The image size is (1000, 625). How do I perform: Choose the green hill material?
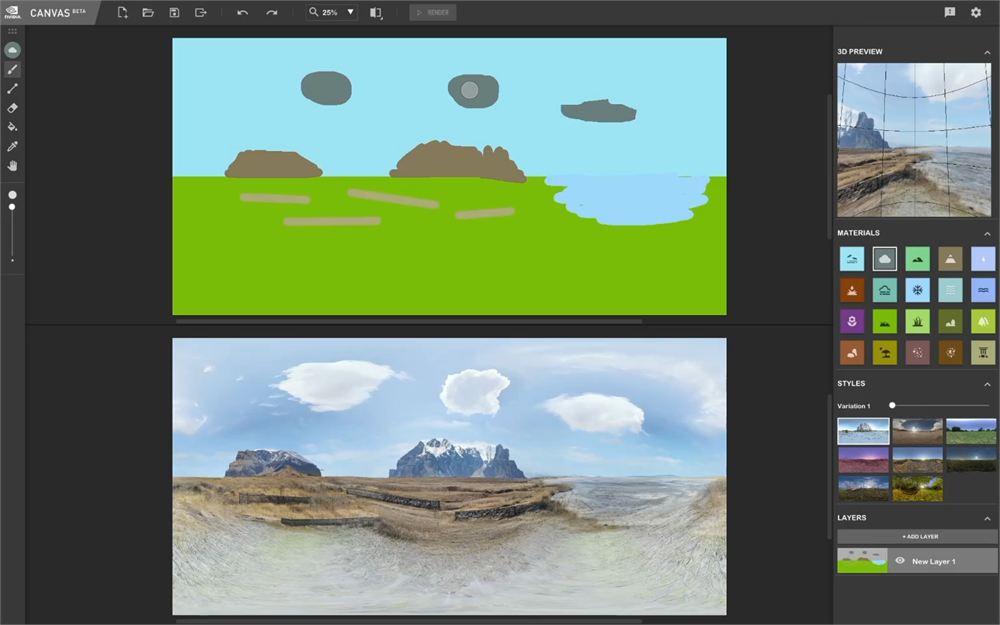pyautogui.click(x=917, y=259)
